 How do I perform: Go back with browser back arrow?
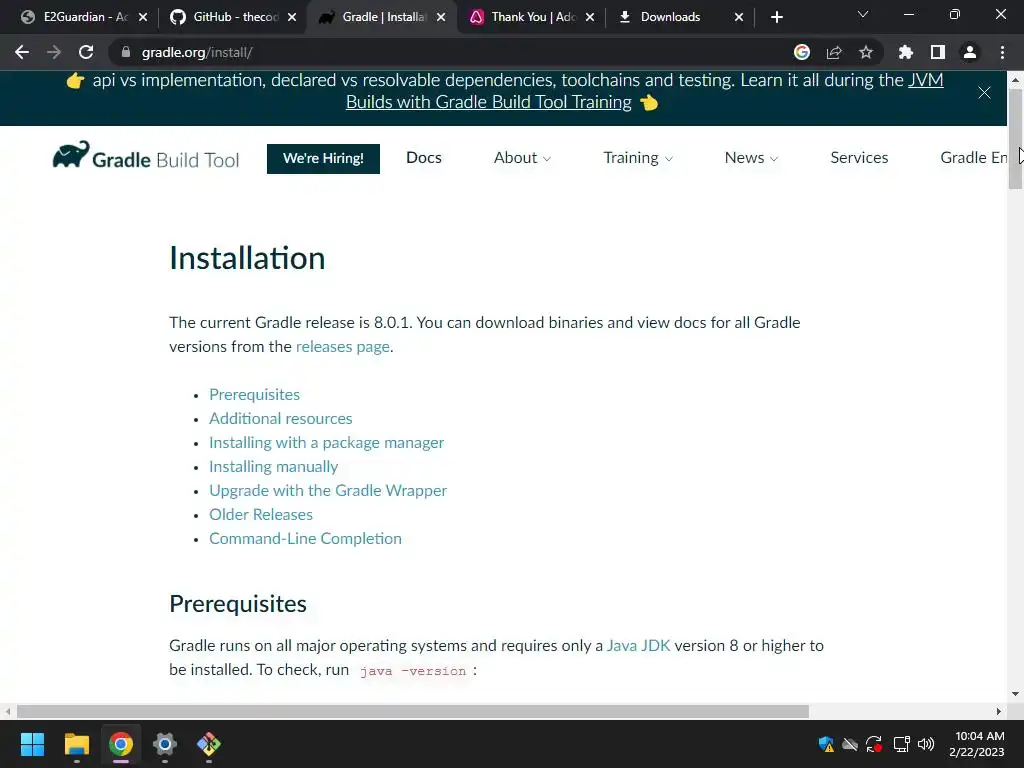click(x=22, y=52)
